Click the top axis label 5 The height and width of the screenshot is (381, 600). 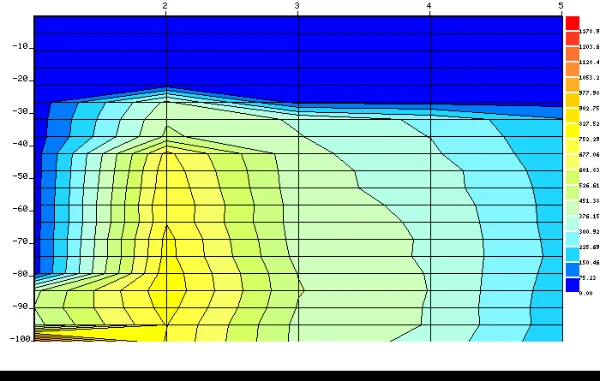pos(561,6)
